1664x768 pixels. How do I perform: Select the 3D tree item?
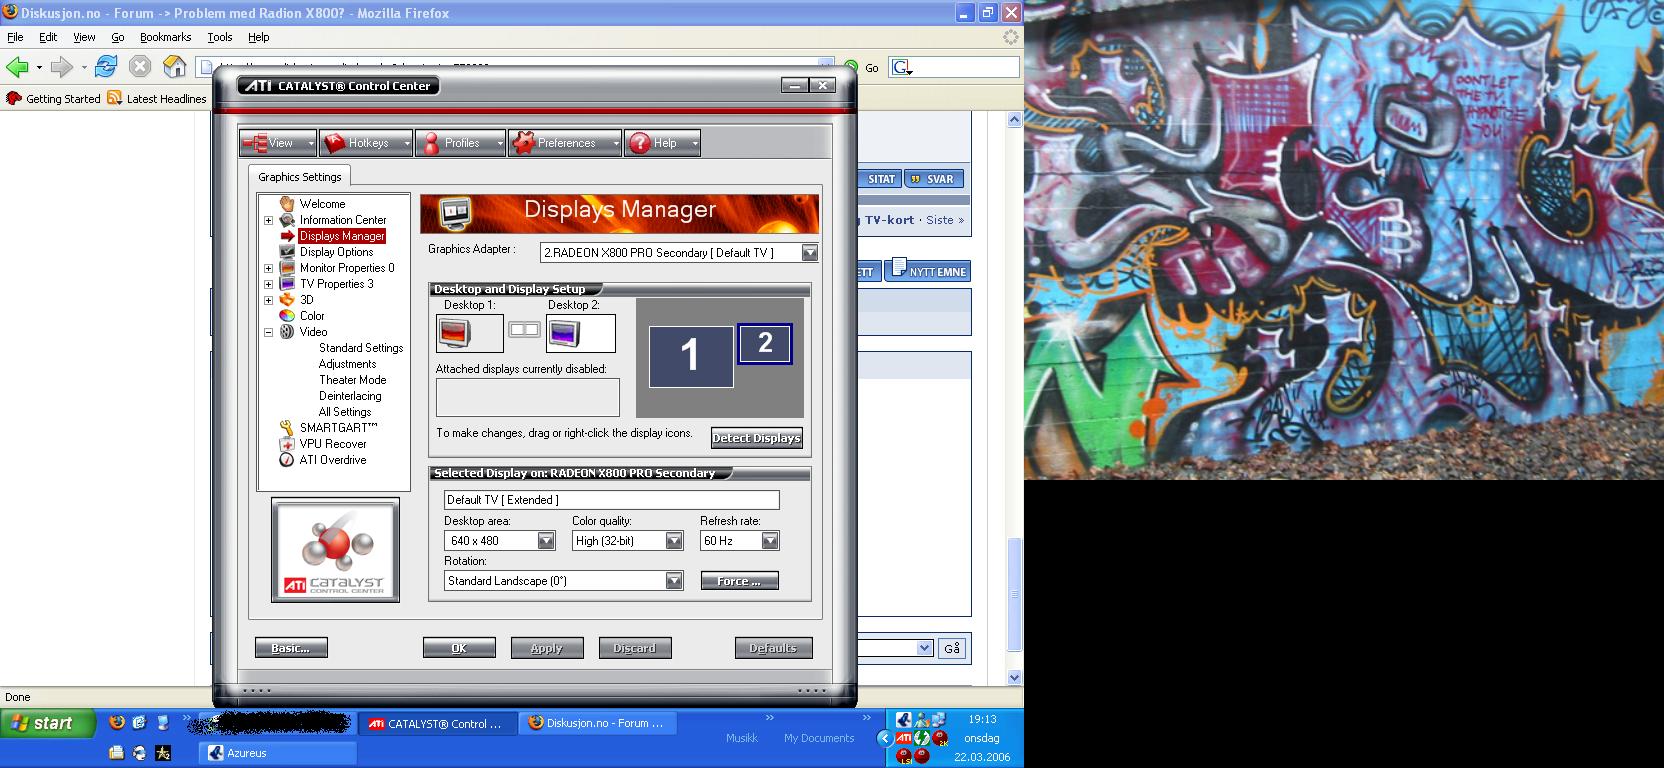tap(306, 300)
